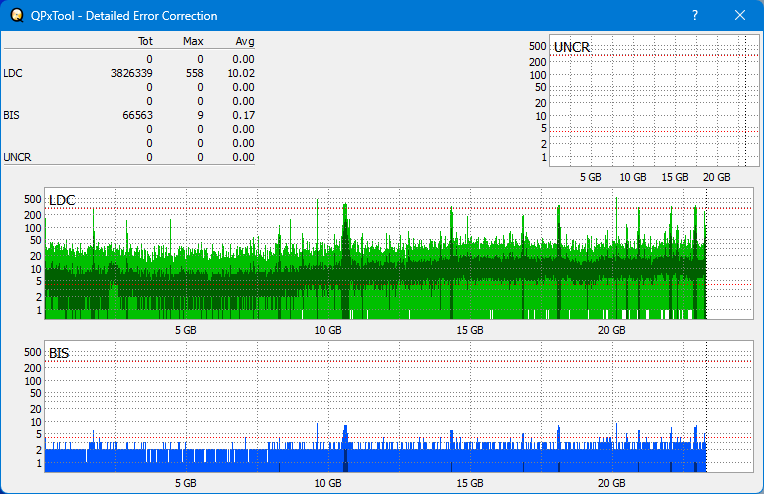The height and width of the screenshot is (494, 764).
Task: Click the LDC title in the green graph
Action: pyautogui.click(x=62, y=201)
